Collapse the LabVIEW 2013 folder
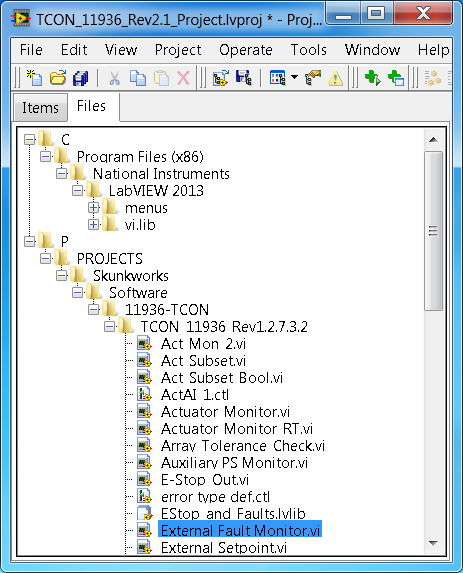 pos(77,190)
